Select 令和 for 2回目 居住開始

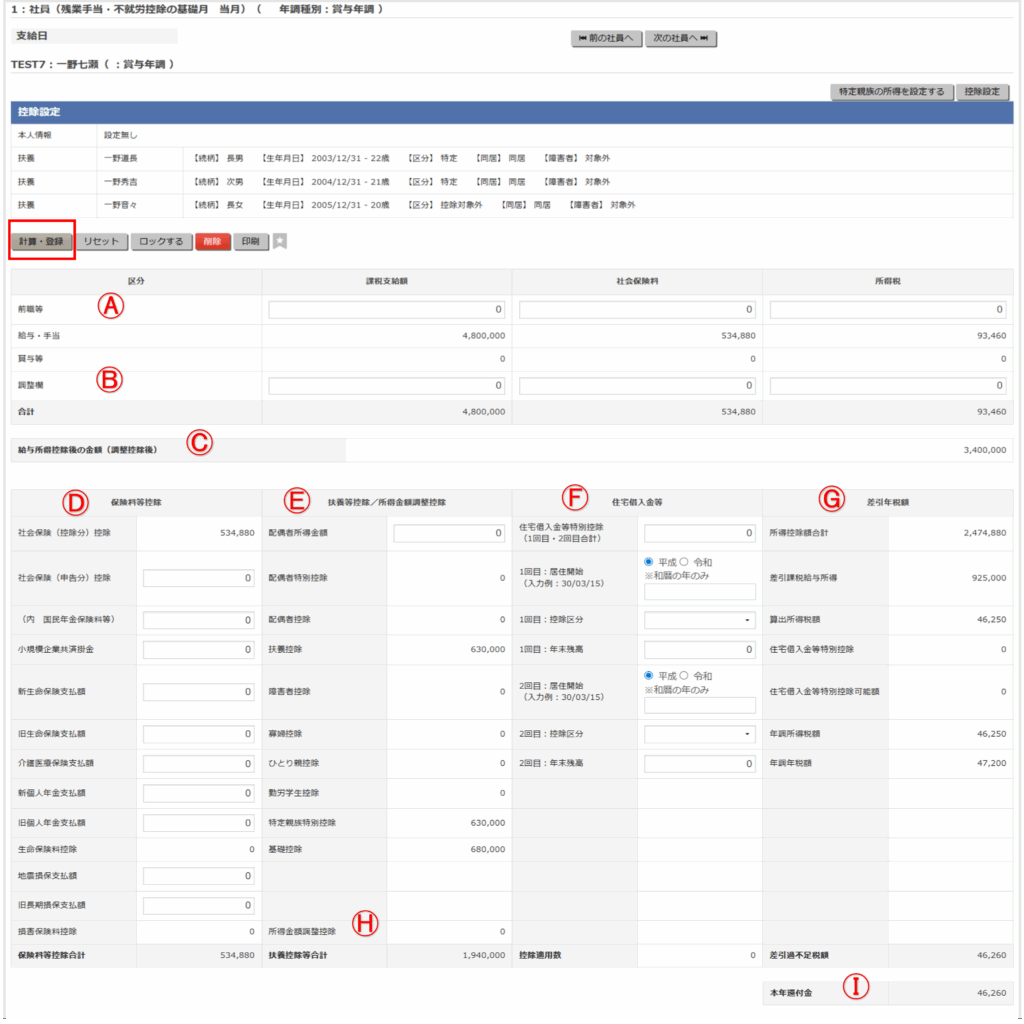click(684, 676)
